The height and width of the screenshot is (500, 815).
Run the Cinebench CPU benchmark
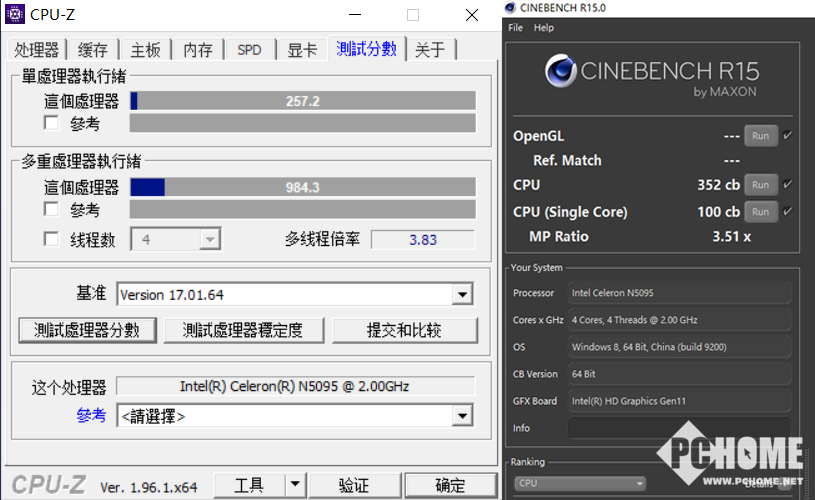pyautogui.click(x=760, y=185)
